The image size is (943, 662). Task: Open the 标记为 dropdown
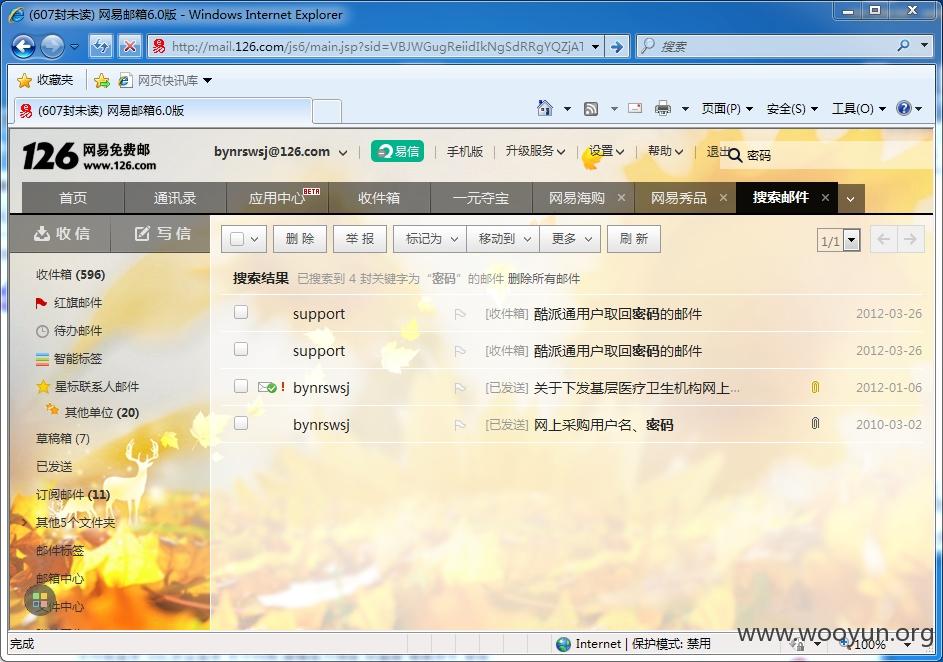(430, 239)
